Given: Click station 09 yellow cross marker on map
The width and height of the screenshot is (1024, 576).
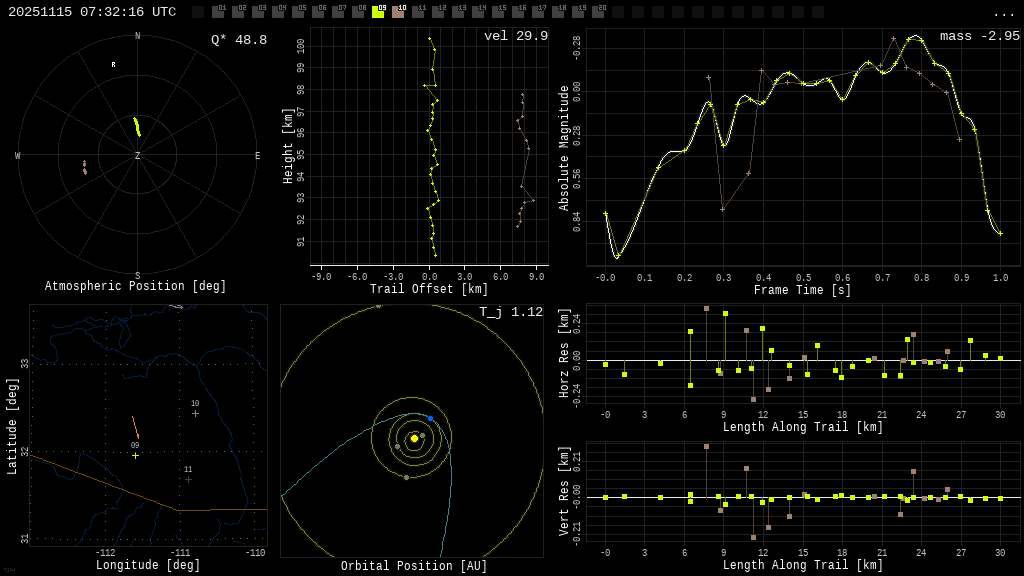Looking at the screenshot, I should (135, 455).
